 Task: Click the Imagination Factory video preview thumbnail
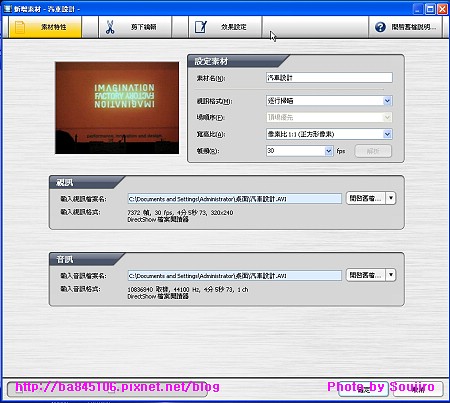117,108
